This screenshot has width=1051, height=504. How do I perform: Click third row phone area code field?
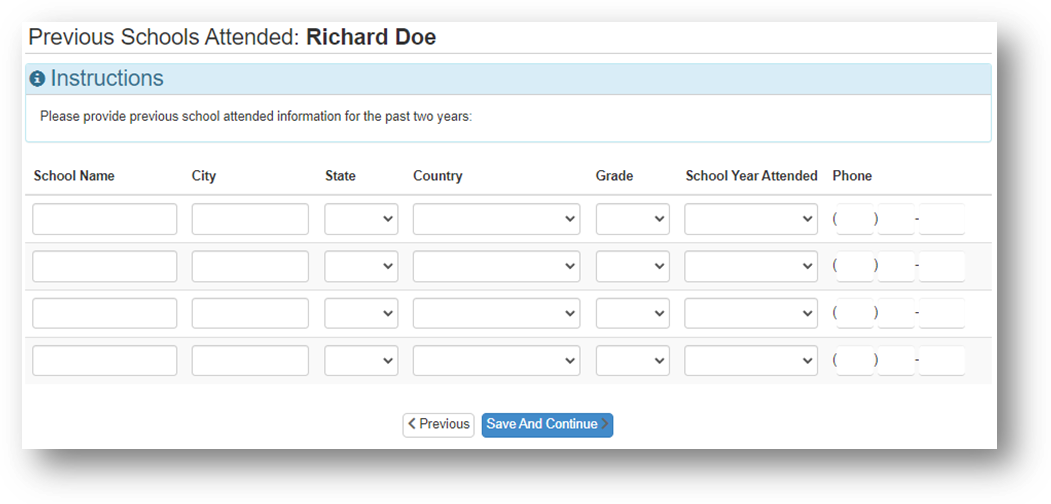[855, 313]
